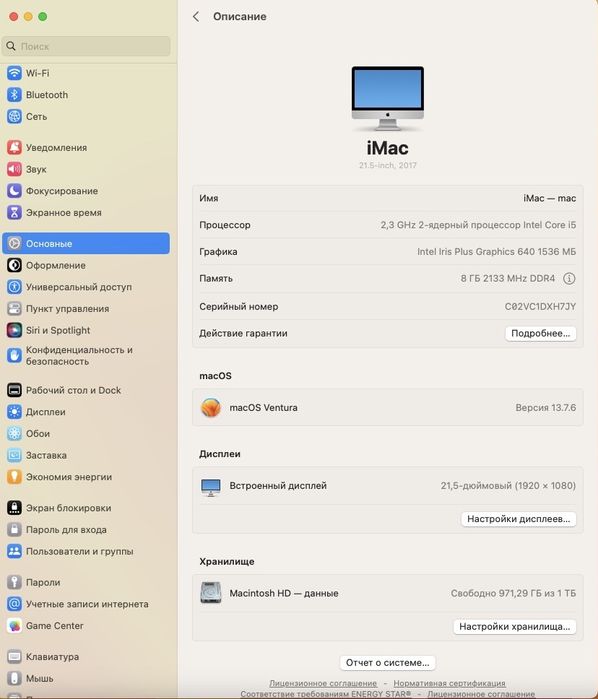Open the Экономия энергии bulb icon
The height and width of the screenshot is (699, 598).
tap(14, 477)
